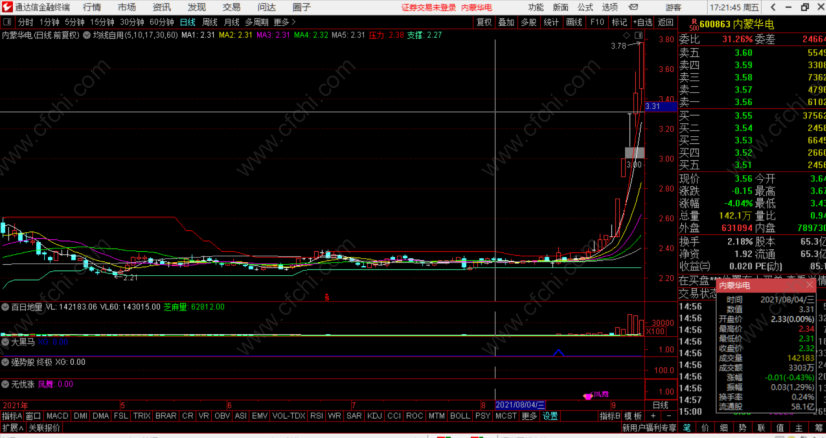Image resolution: width=826 pixels, height=438 pixels.
Task: Open the 市场 menu
Action: (127, 7)
